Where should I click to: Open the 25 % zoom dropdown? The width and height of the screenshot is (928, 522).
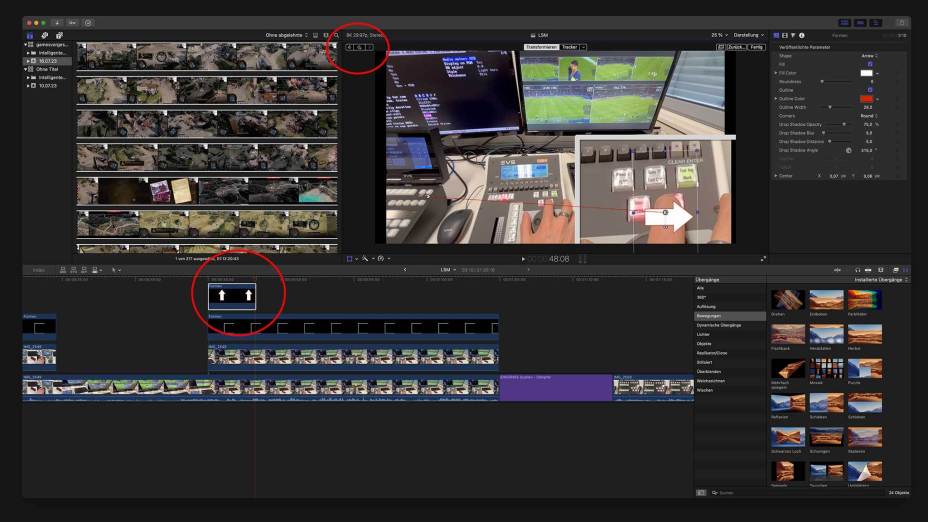click(x=719, y=36)
